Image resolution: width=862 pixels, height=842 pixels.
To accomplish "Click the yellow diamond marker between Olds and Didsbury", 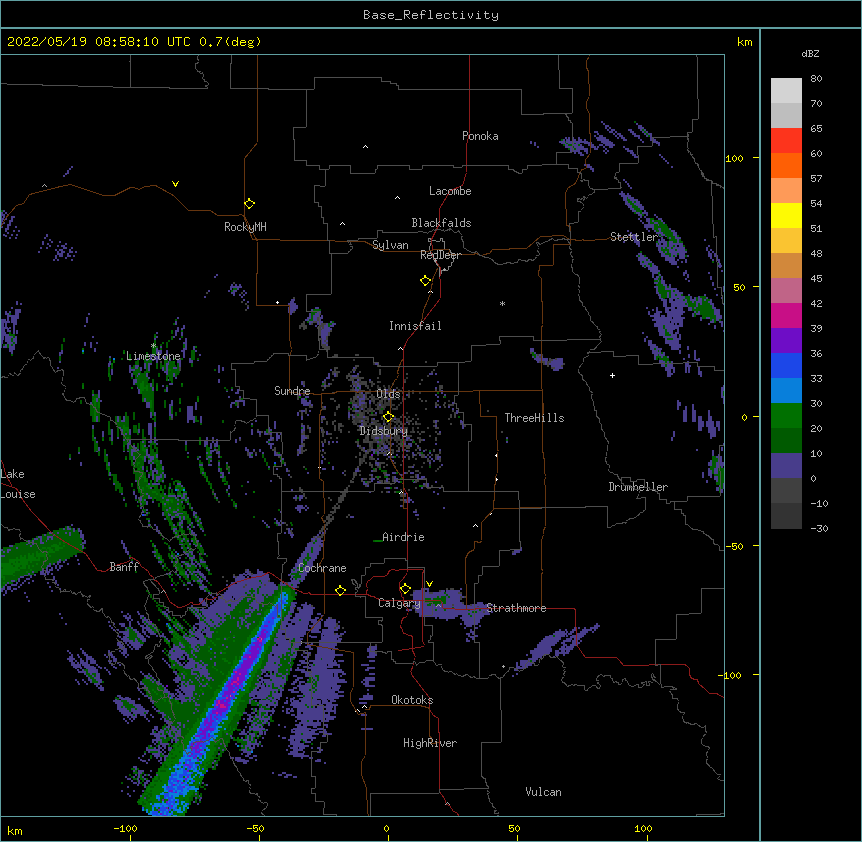I will point(388,416).
